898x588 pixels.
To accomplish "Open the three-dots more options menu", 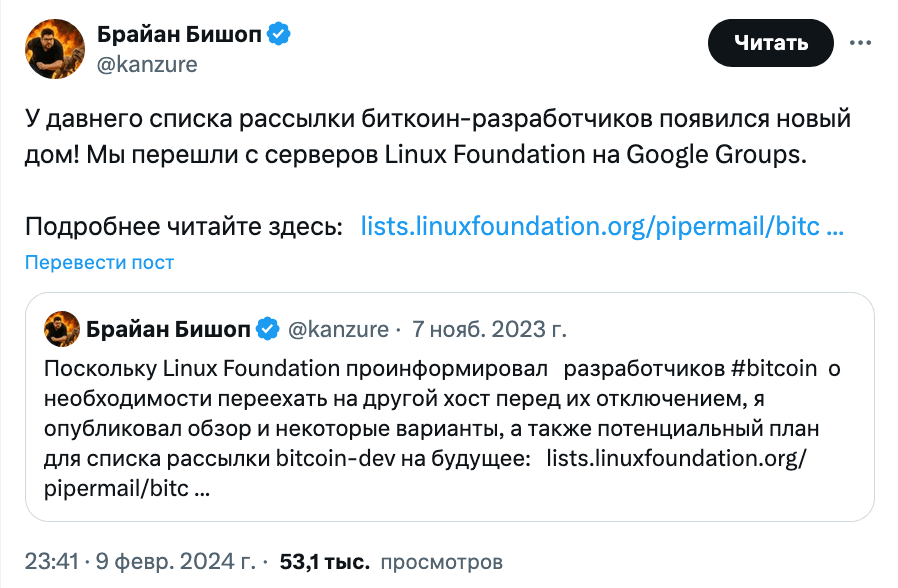I will click(x=860, y=43).
